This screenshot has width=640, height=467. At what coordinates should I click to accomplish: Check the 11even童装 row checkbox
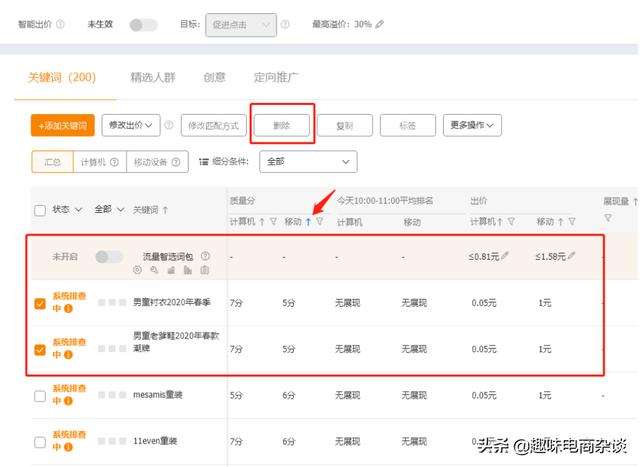tap(40, 442)
